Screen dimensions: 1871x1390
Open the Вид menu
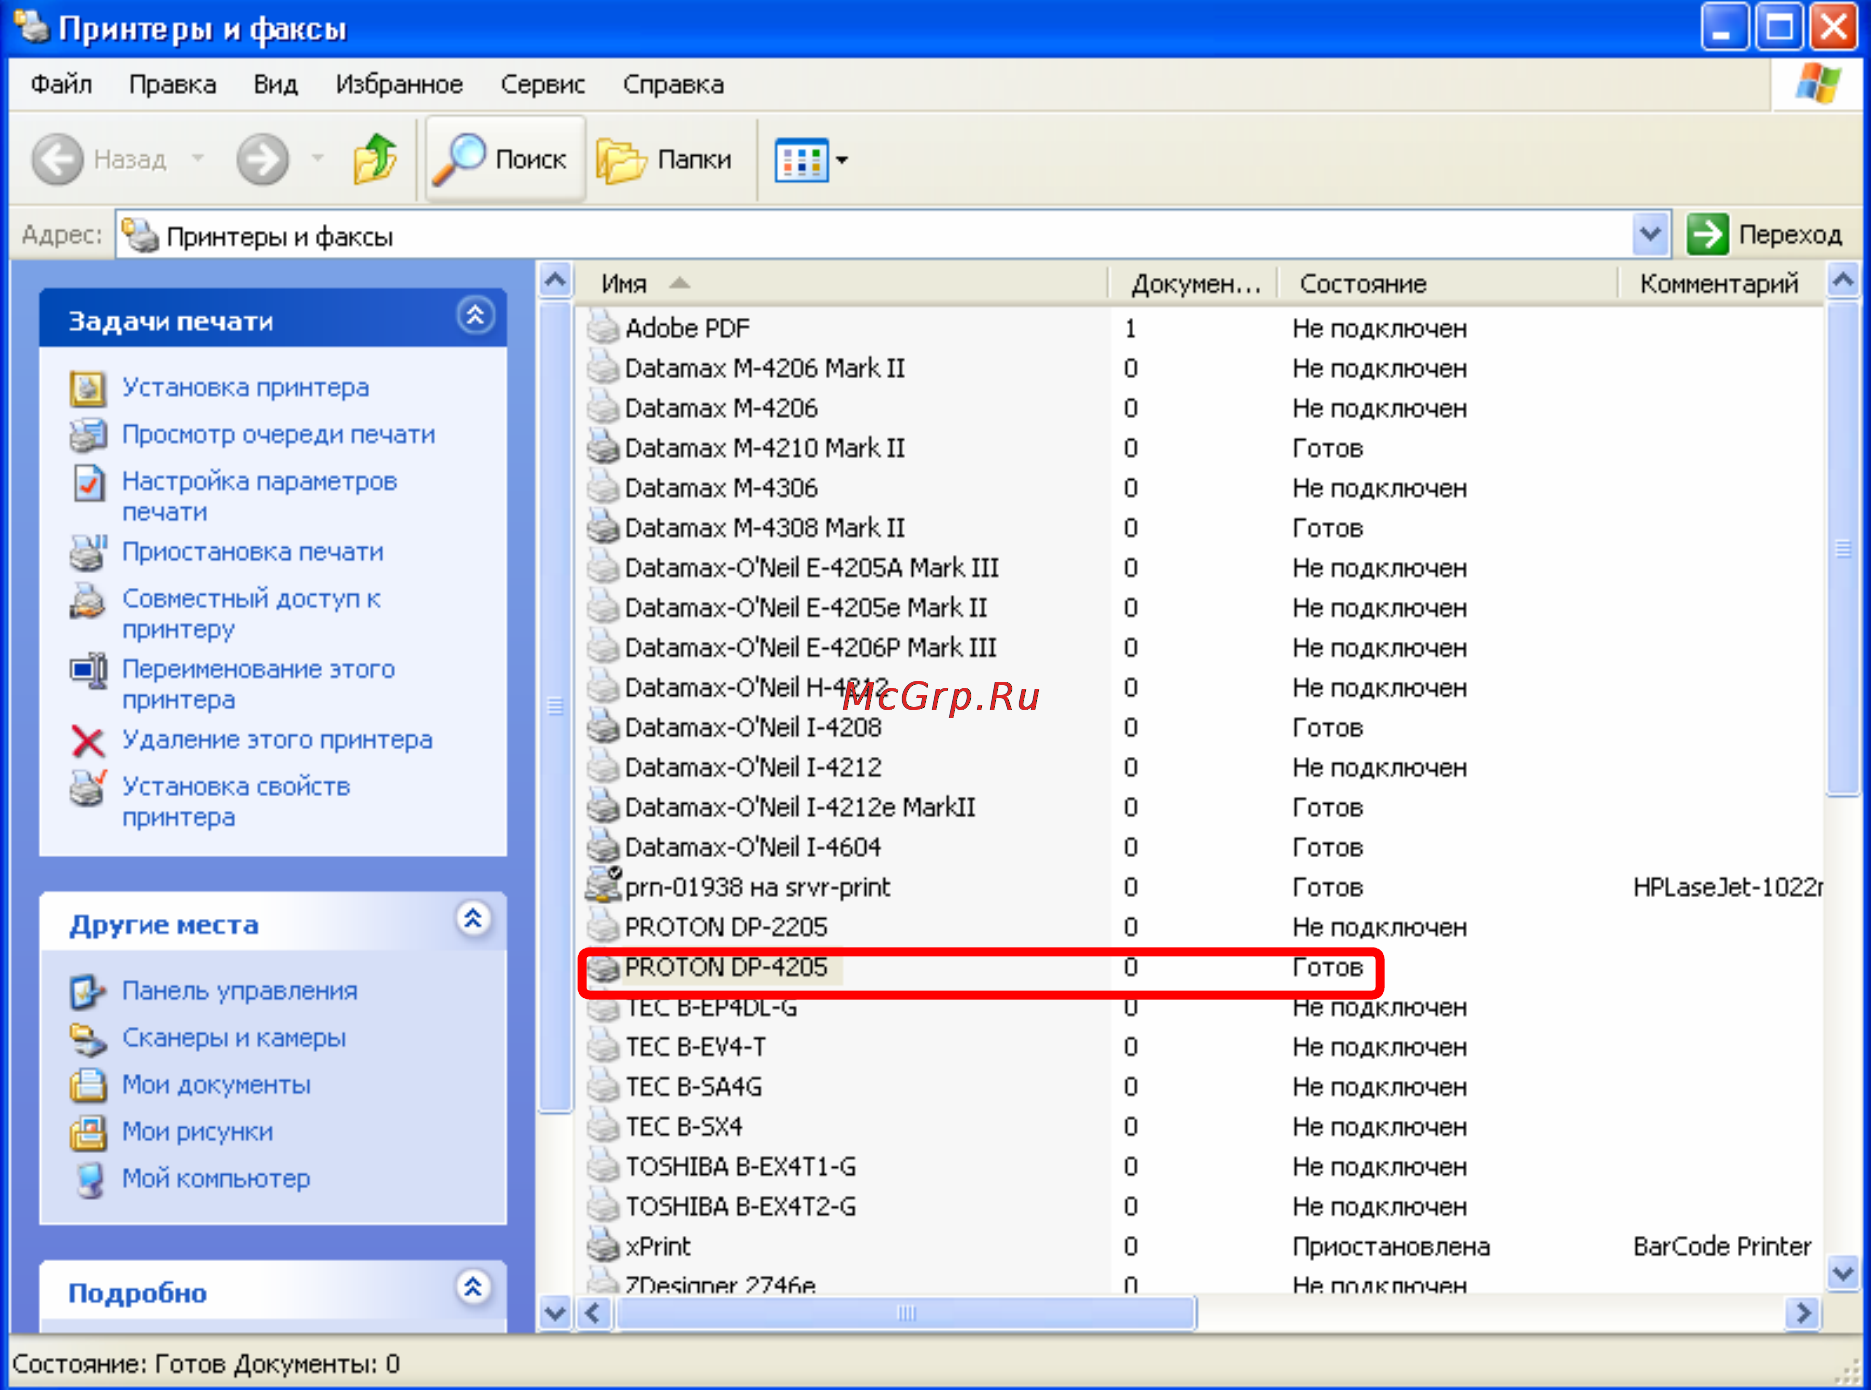(x=275, y=84)
